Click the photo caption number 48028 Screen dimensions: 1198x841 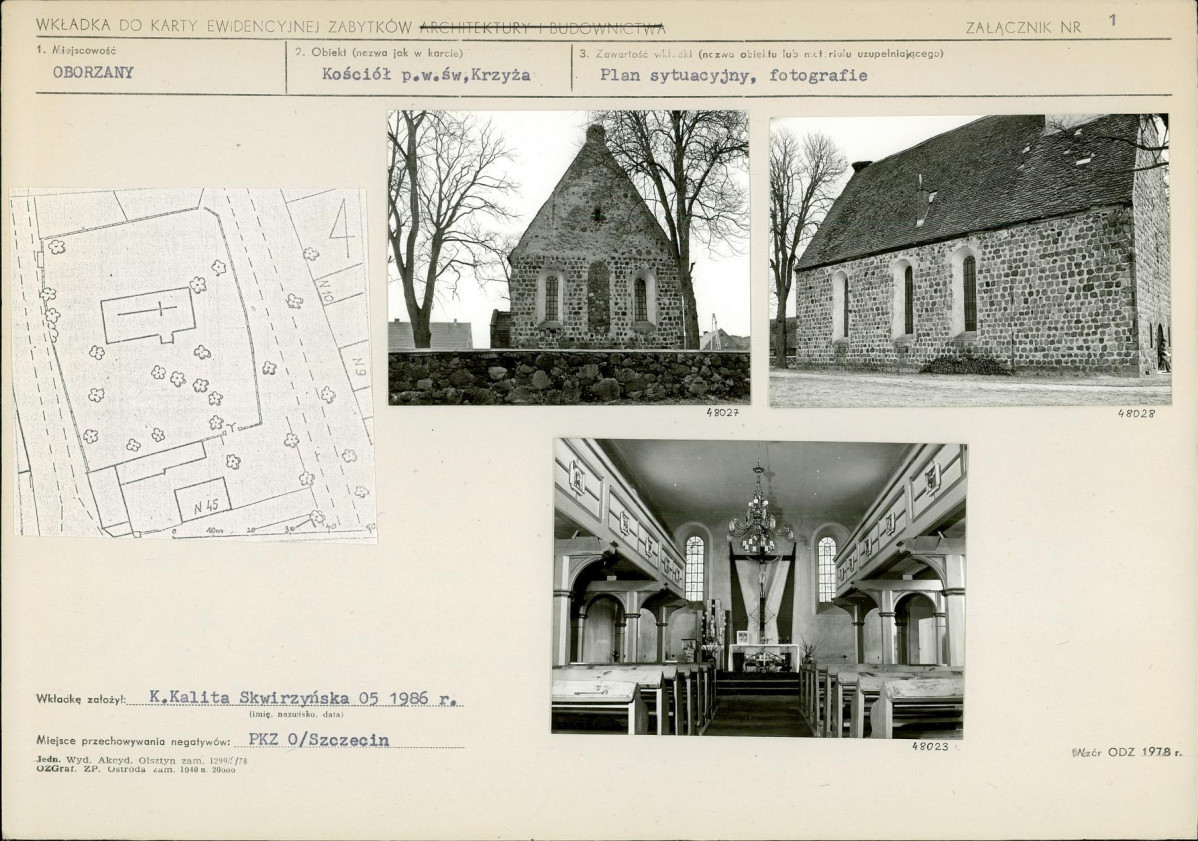1136,413
